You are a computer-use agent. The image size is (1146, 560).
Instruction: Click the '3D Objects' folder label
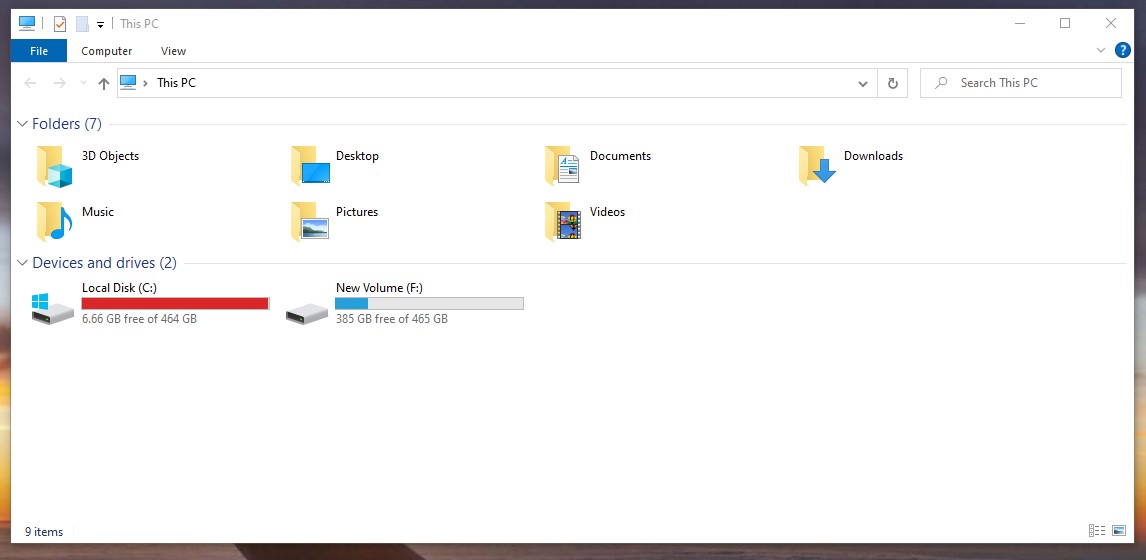(x=110, y=156)
